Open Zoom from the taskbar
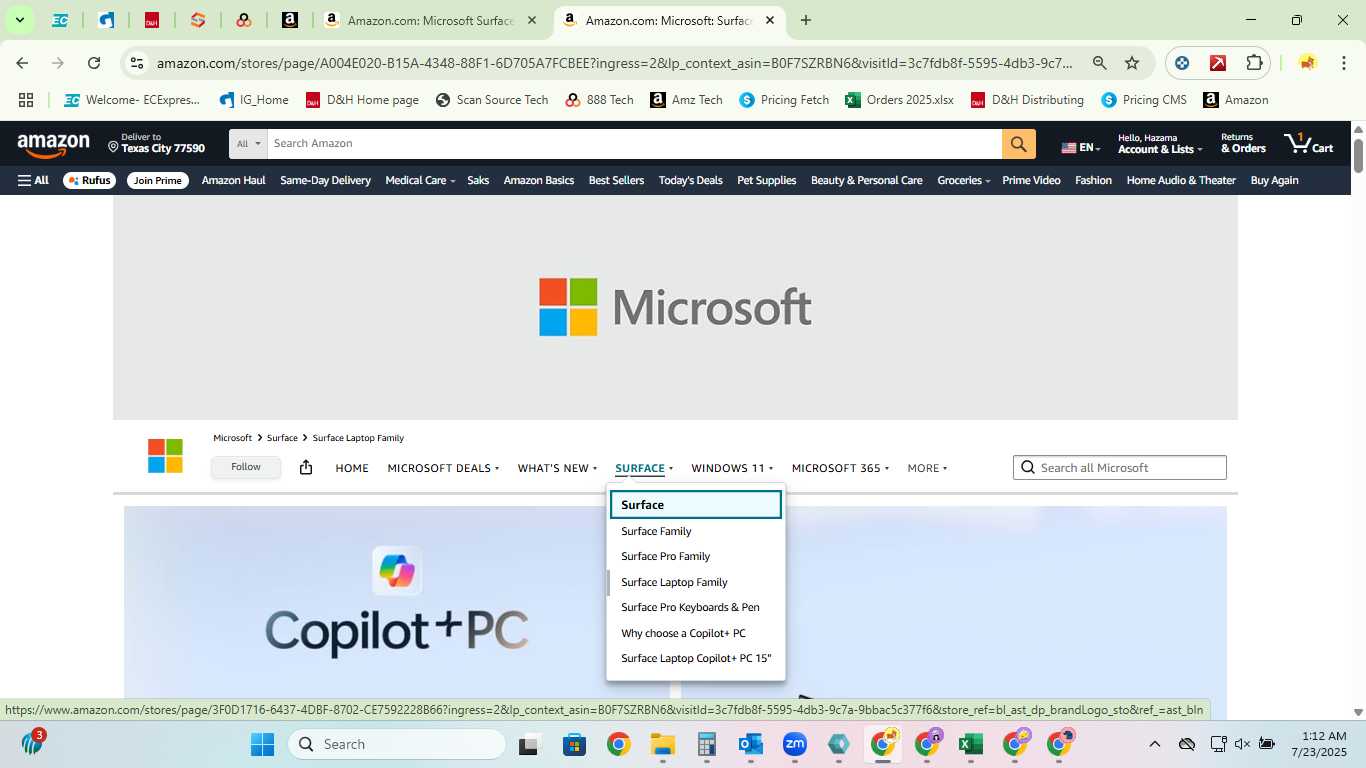The width and height of the screenshot is (1366, 768). 794,744
